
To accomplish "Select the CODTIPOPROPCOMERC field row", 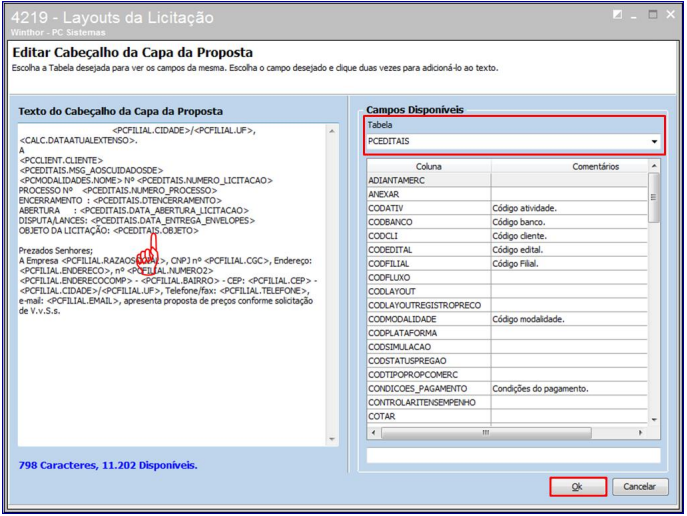I will [507, 375].
